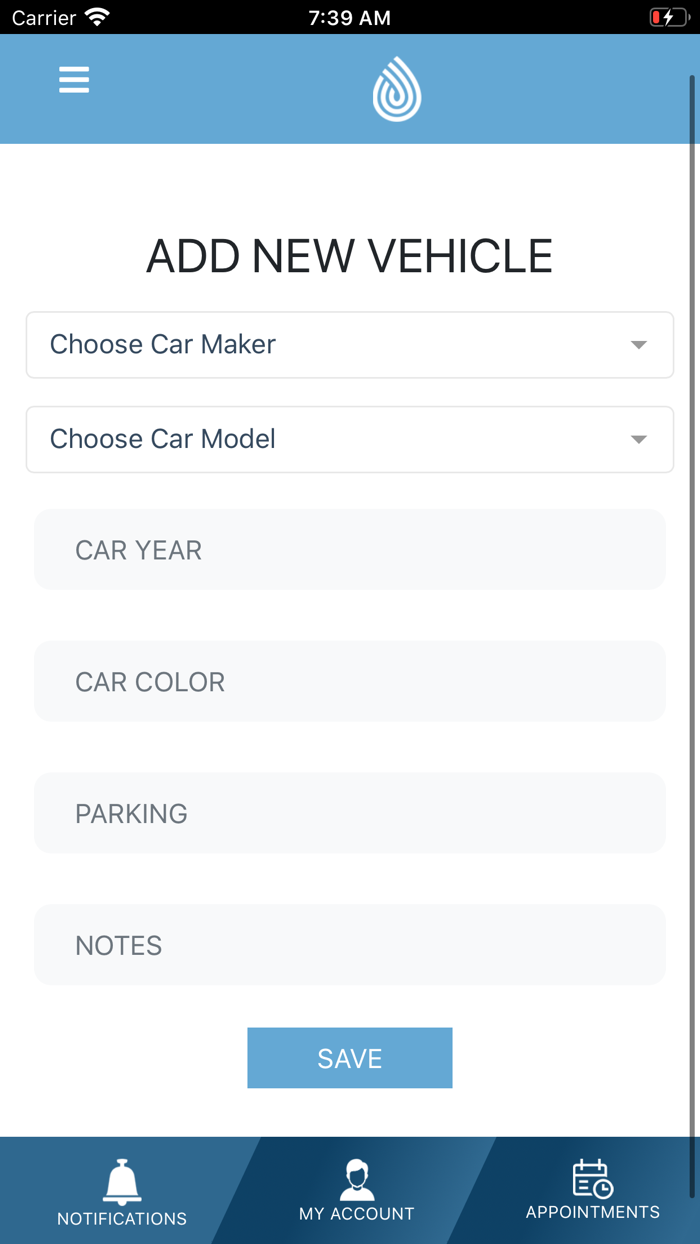The height and width of the screenshot is (1244, 700).
Task: Tap the Notifications bell icon
Action: point(122,1181)
